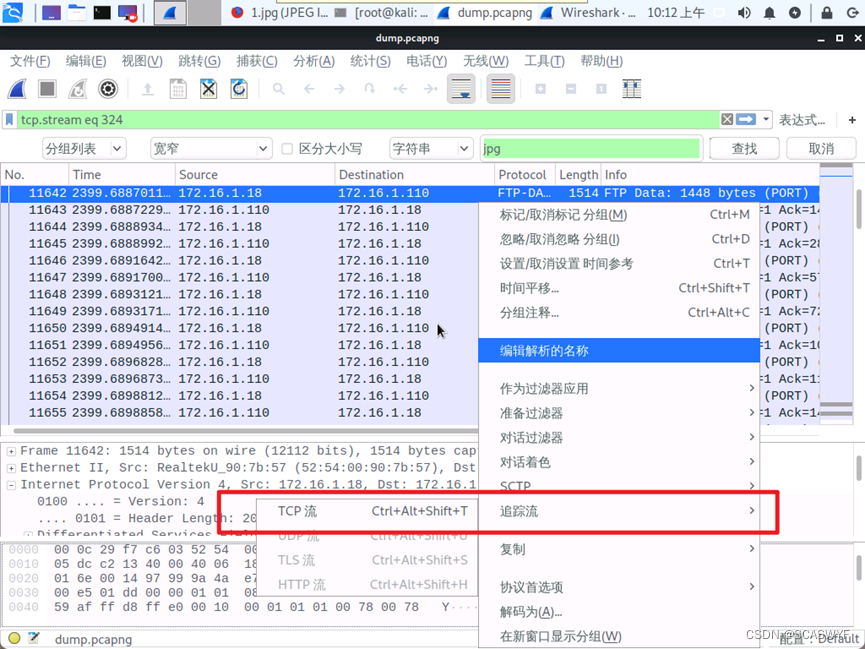Expand the 协议首选项 submenu
This screenshot has height=649, width=865.
click(619, 587)
